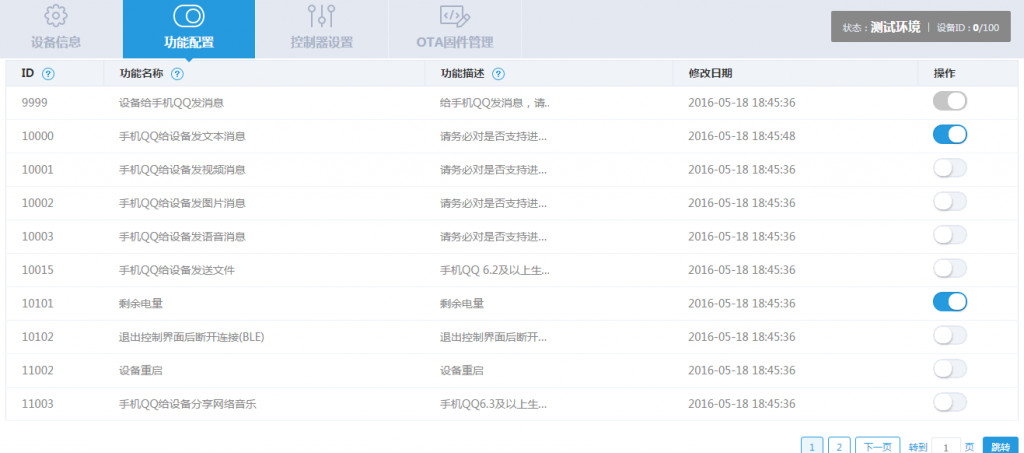1024x453 pixels.
Task: Click ID cell 10101
Action: point(38,304)
